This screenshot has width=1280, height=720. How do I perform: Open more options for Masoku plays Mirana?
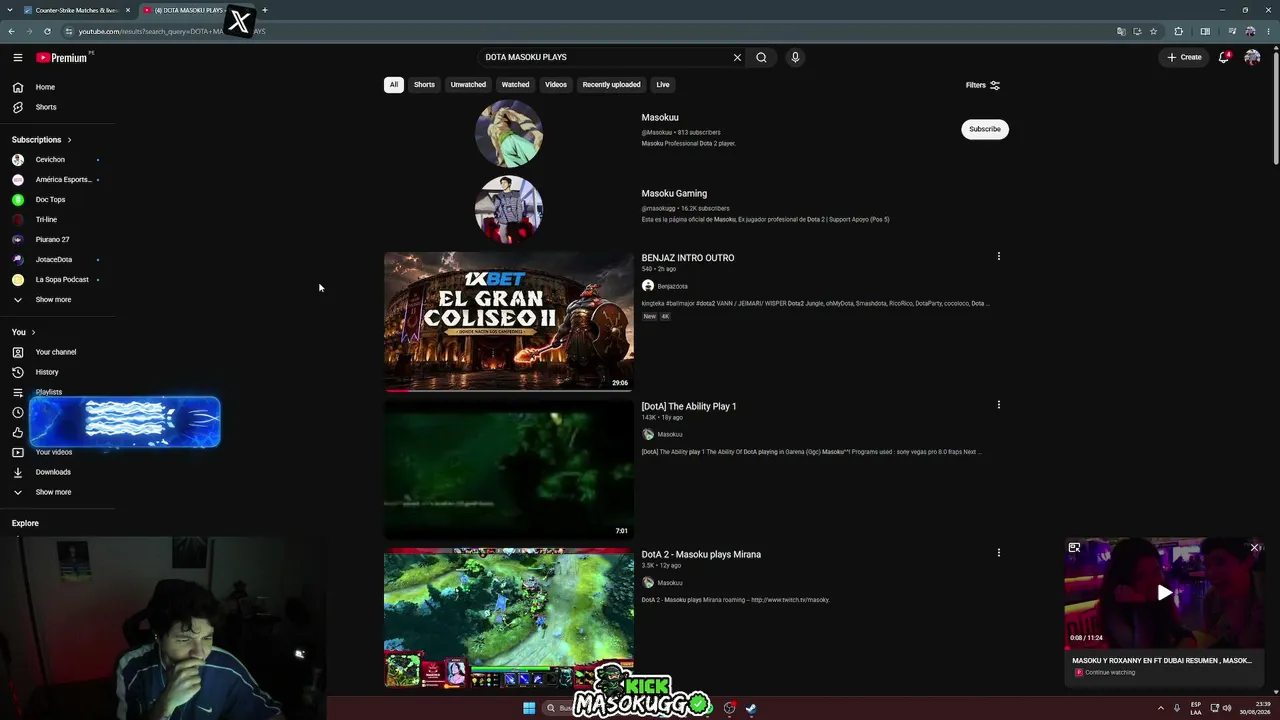point(998,552)
